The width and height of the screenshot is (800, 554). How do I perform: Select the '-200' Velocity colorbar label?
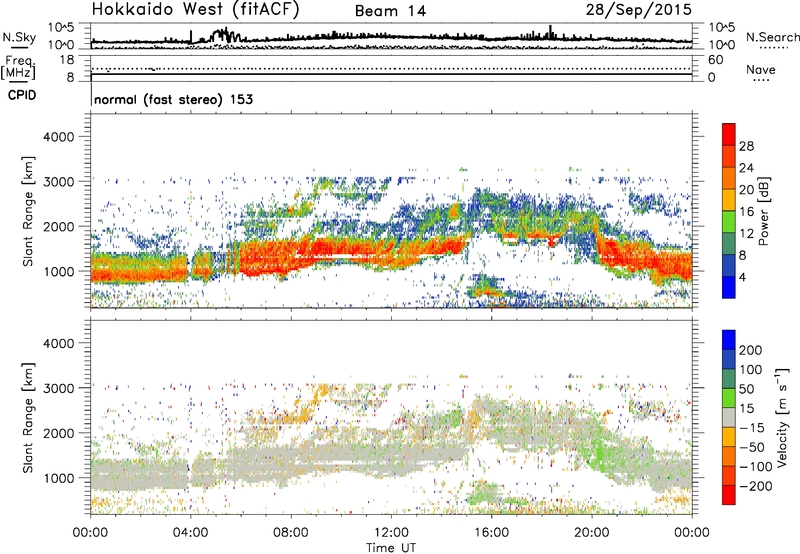[x=755, y=486]
